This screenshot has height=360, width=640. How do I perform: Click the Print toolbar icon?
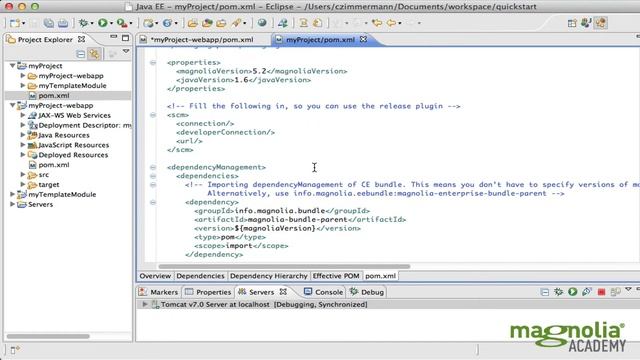click(x=63, y=23)
